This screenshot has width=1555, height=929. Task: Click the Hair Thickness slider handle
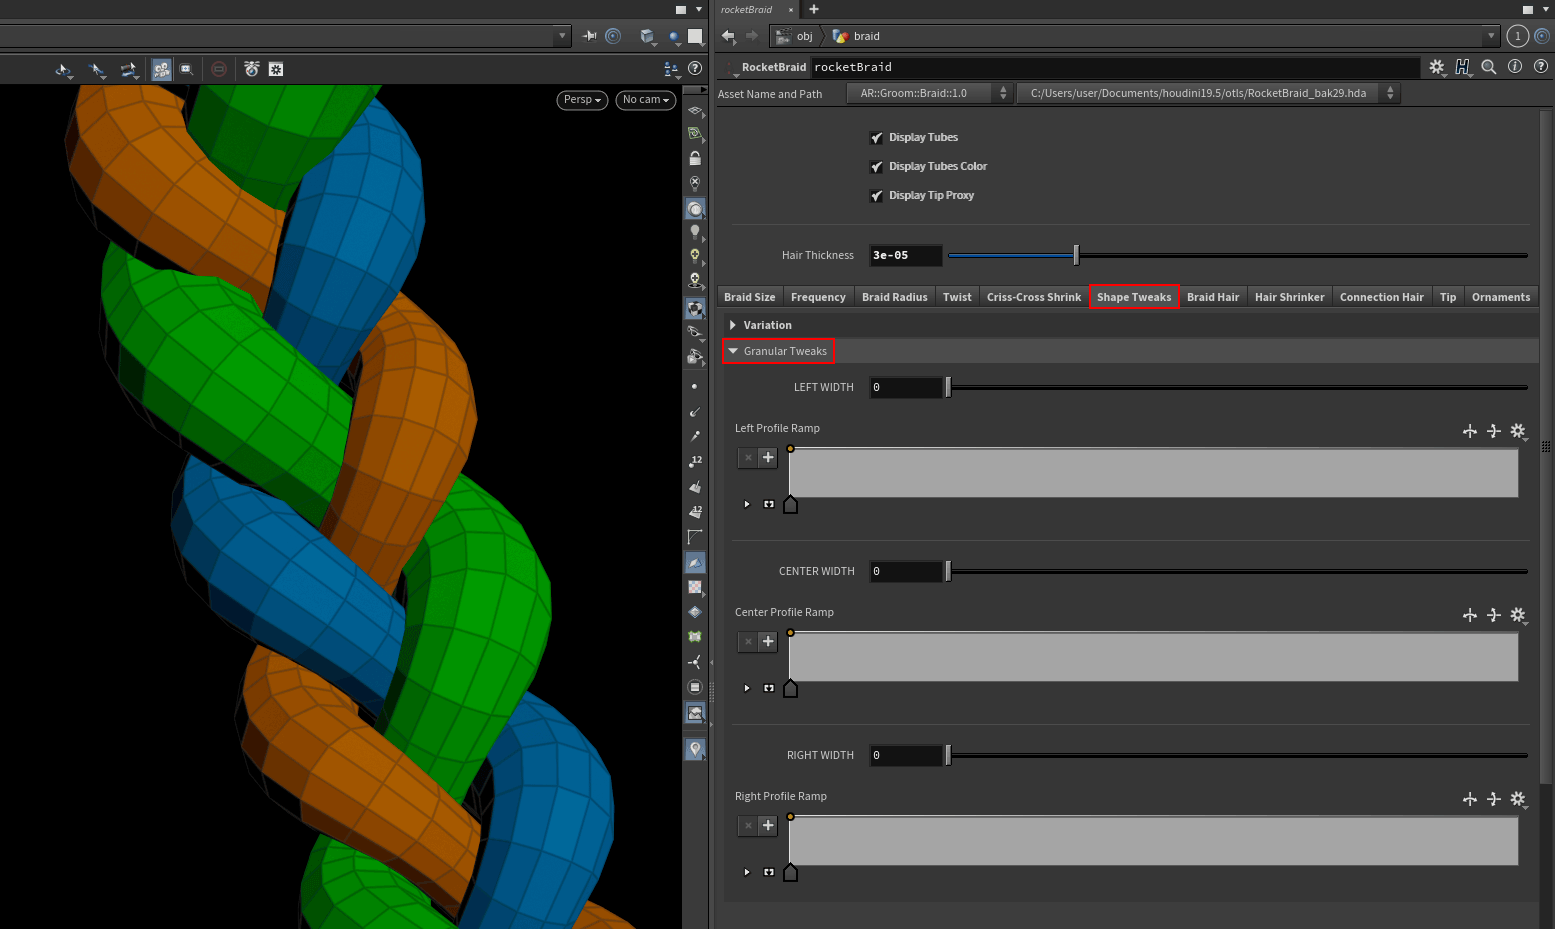point(1076,255)
